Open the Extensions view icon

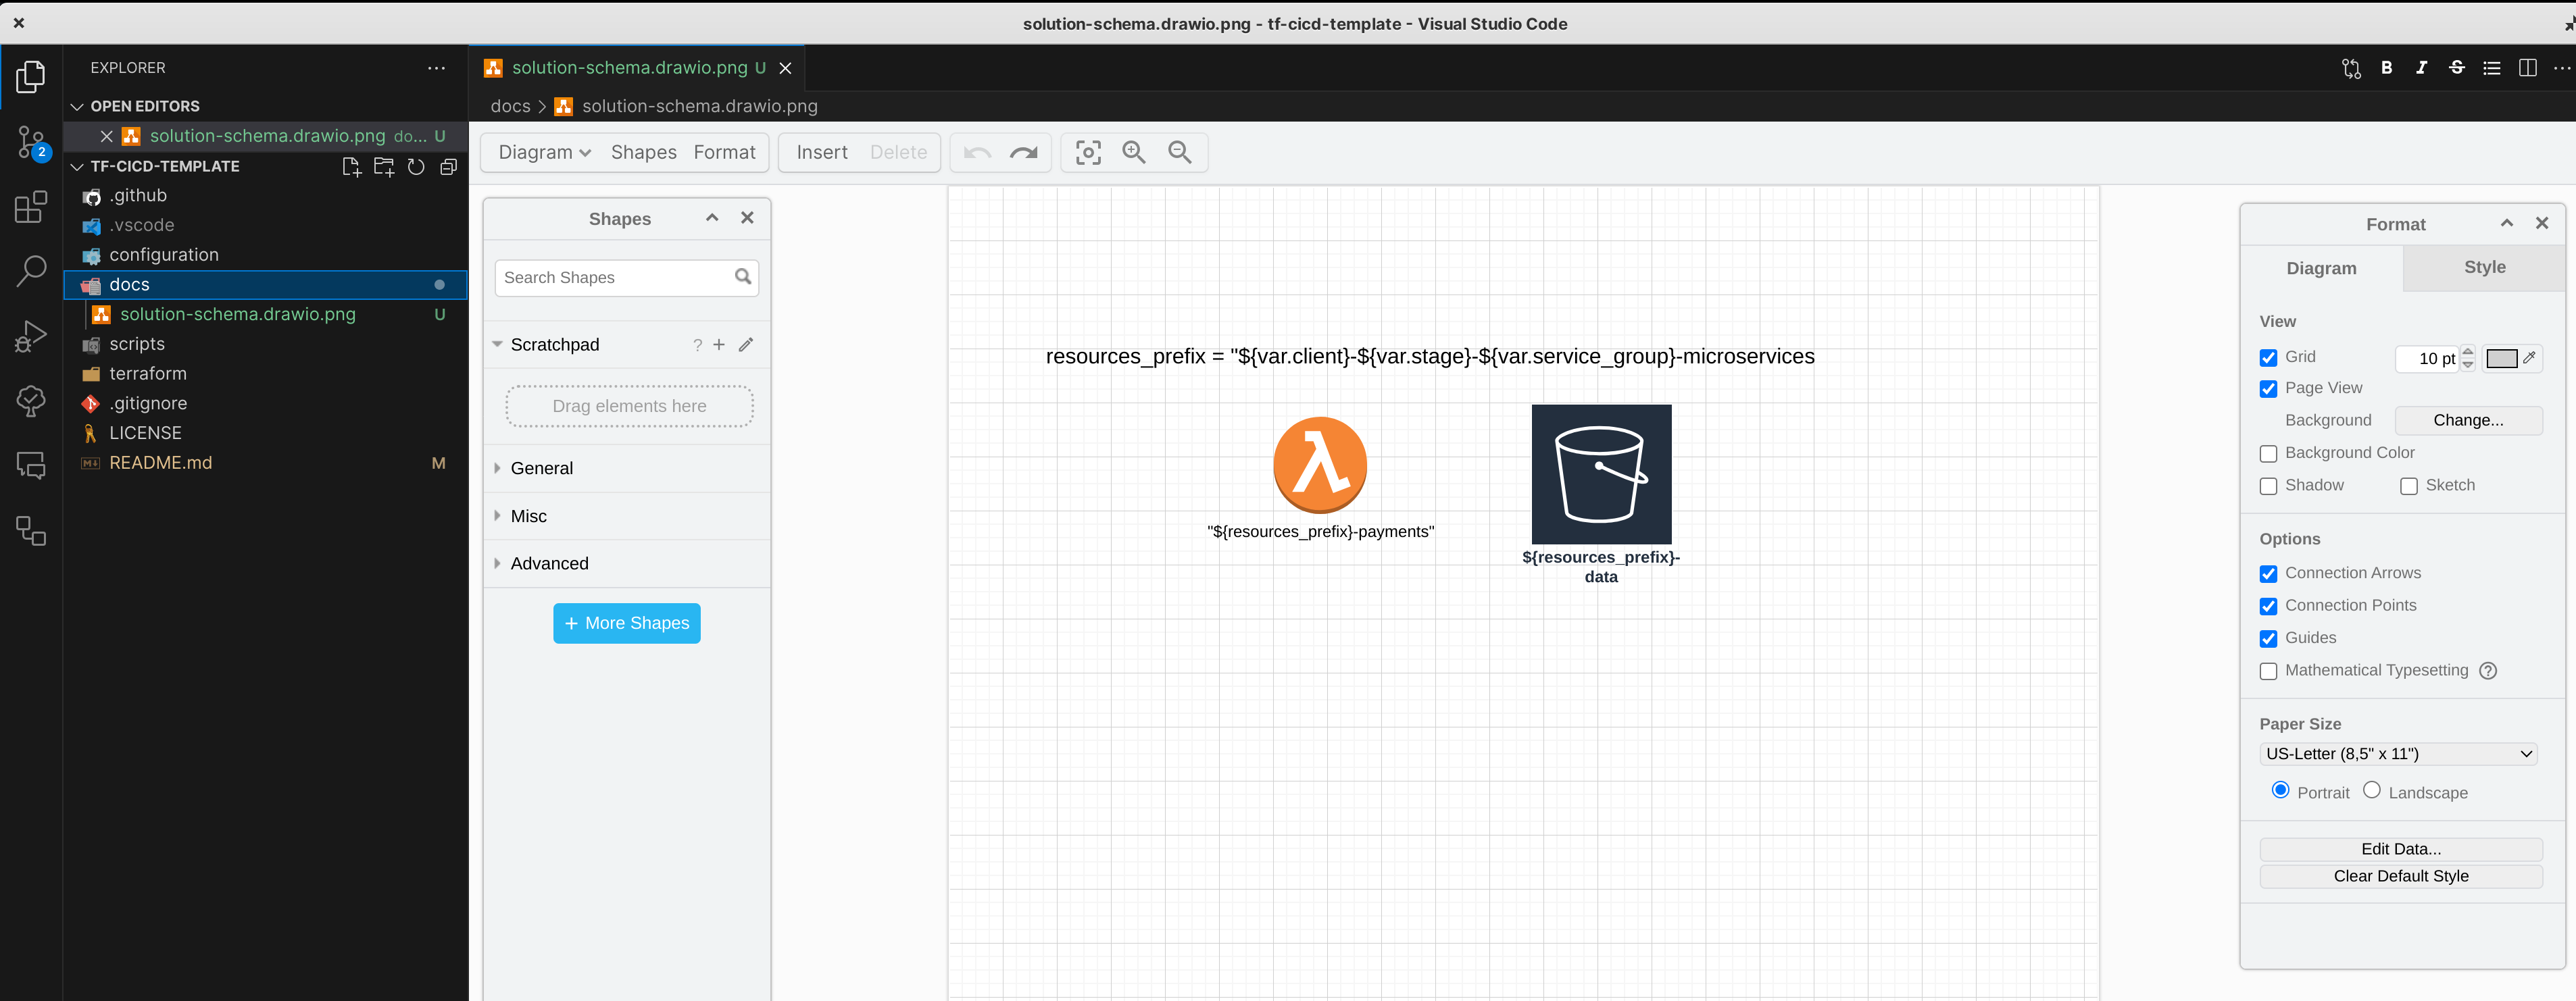[x=31, y=207]
